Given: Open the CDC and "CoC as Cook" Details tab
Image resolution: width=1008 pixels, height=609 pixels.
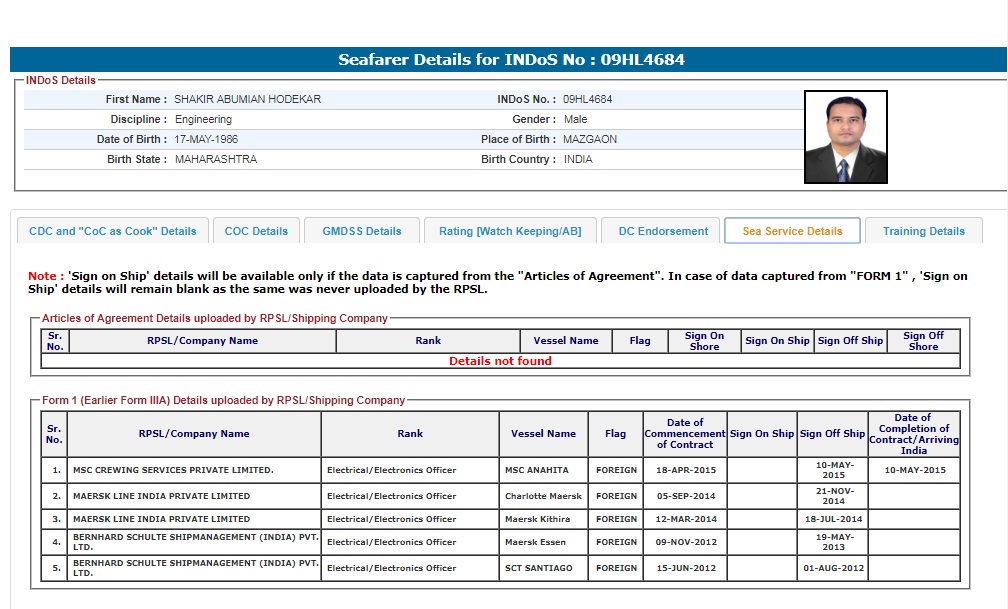Looking at the screenshot, I should [x=113, y=231].
